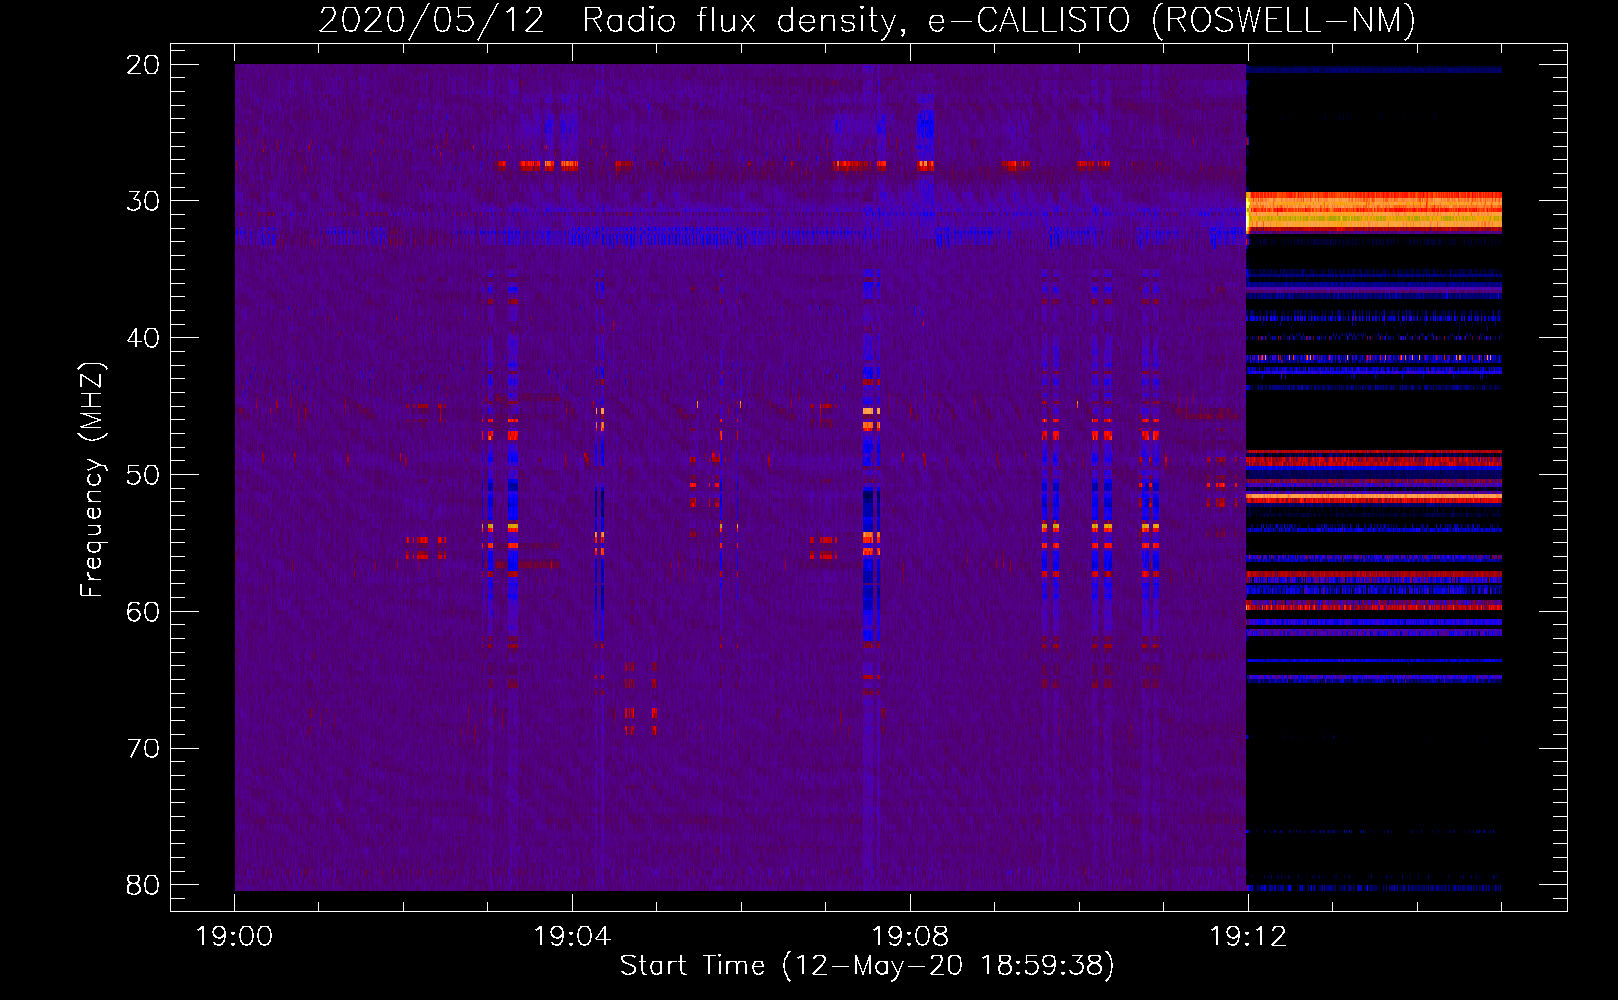The width and height of the screenshot is (1618, 1000).
Task: Click the bright yellow band near 30 MHz
Action: (x=1374, y=212)
